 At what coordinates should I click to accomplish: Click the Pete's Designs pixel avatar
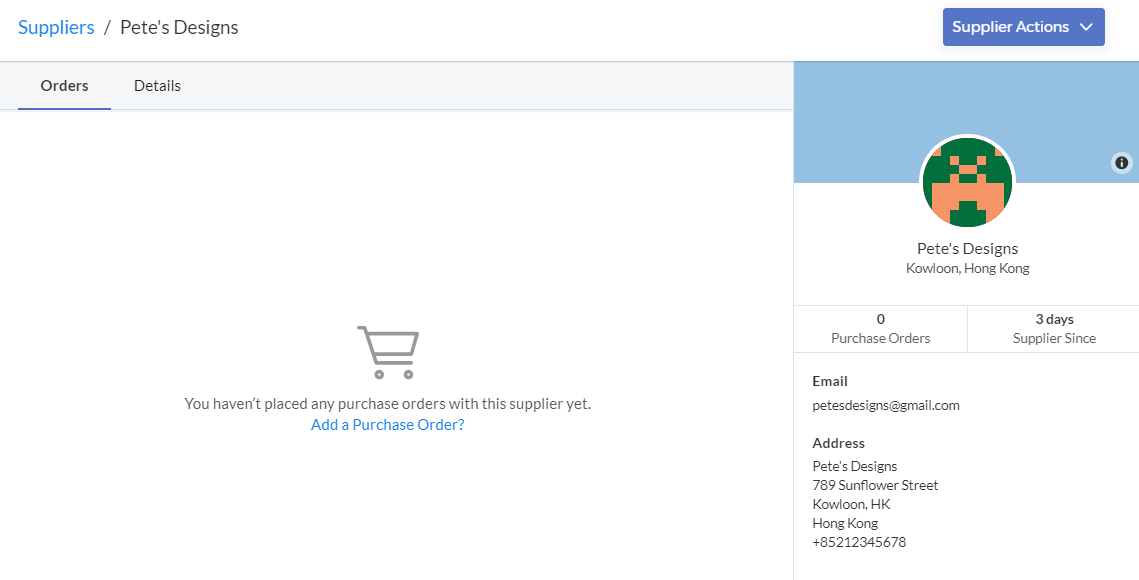coord(967,182)
